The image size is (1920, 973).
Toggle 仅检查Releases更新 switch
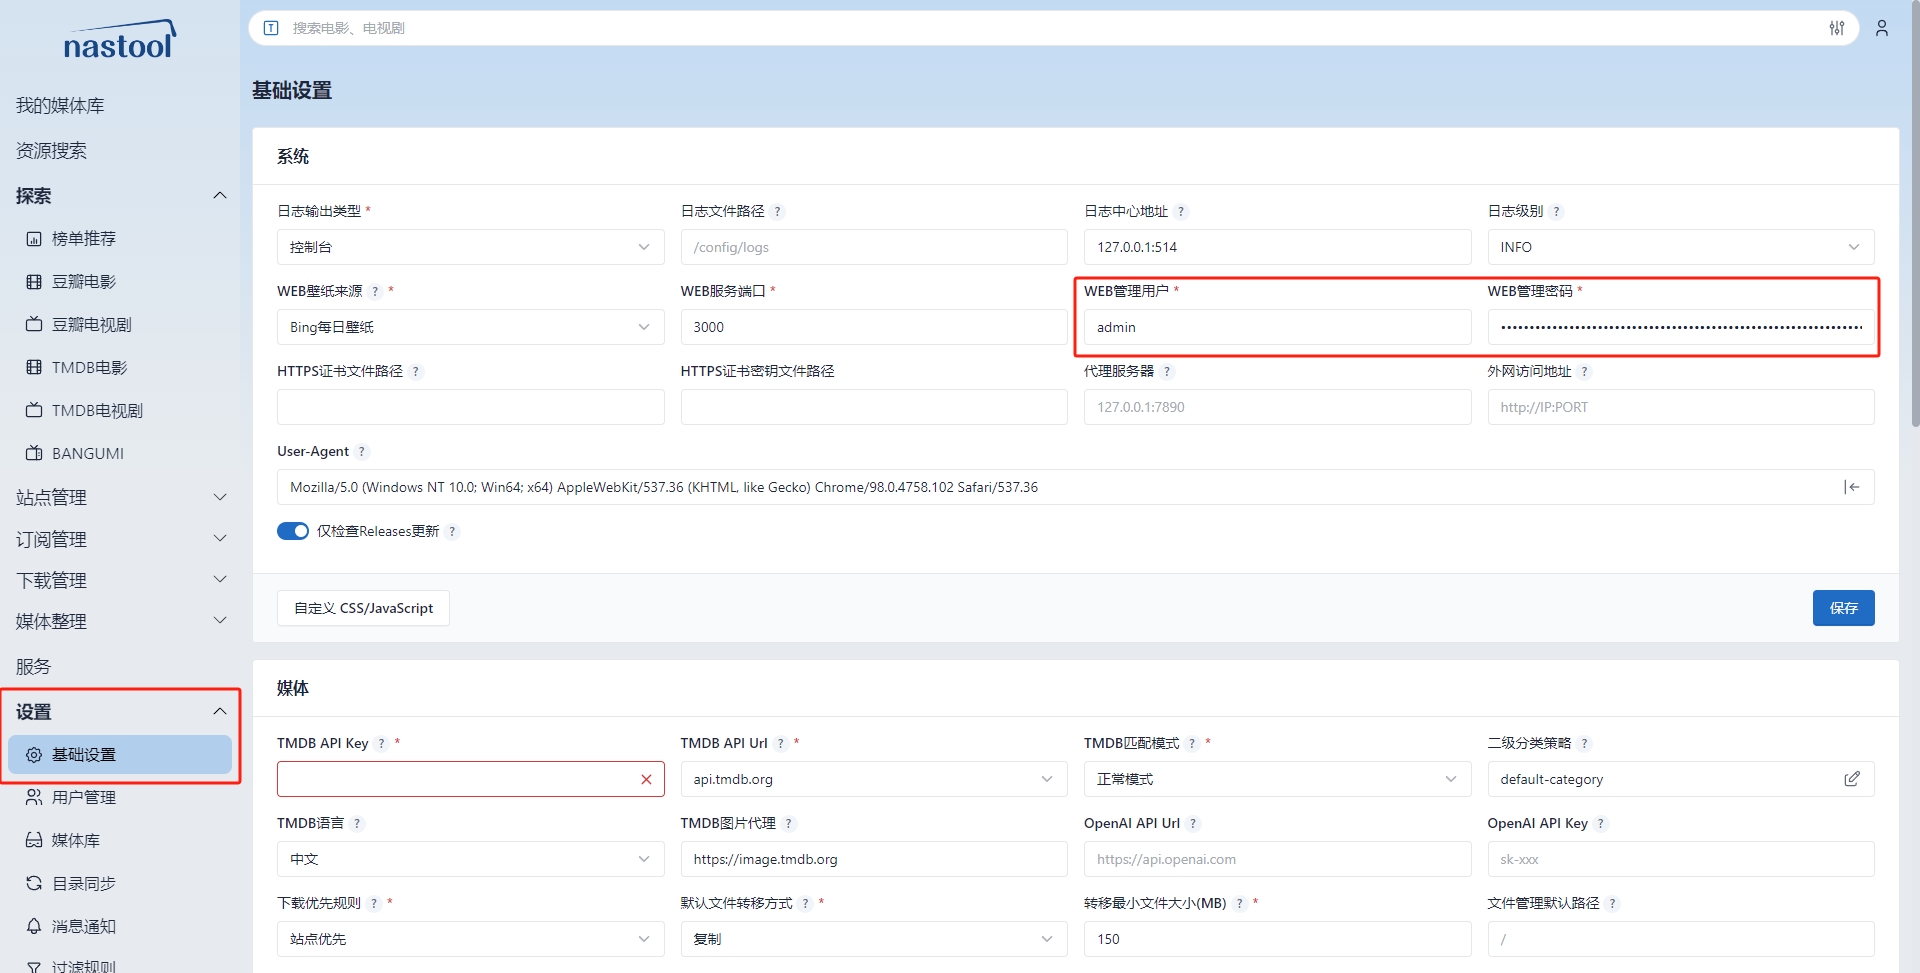tap(293, 531)
